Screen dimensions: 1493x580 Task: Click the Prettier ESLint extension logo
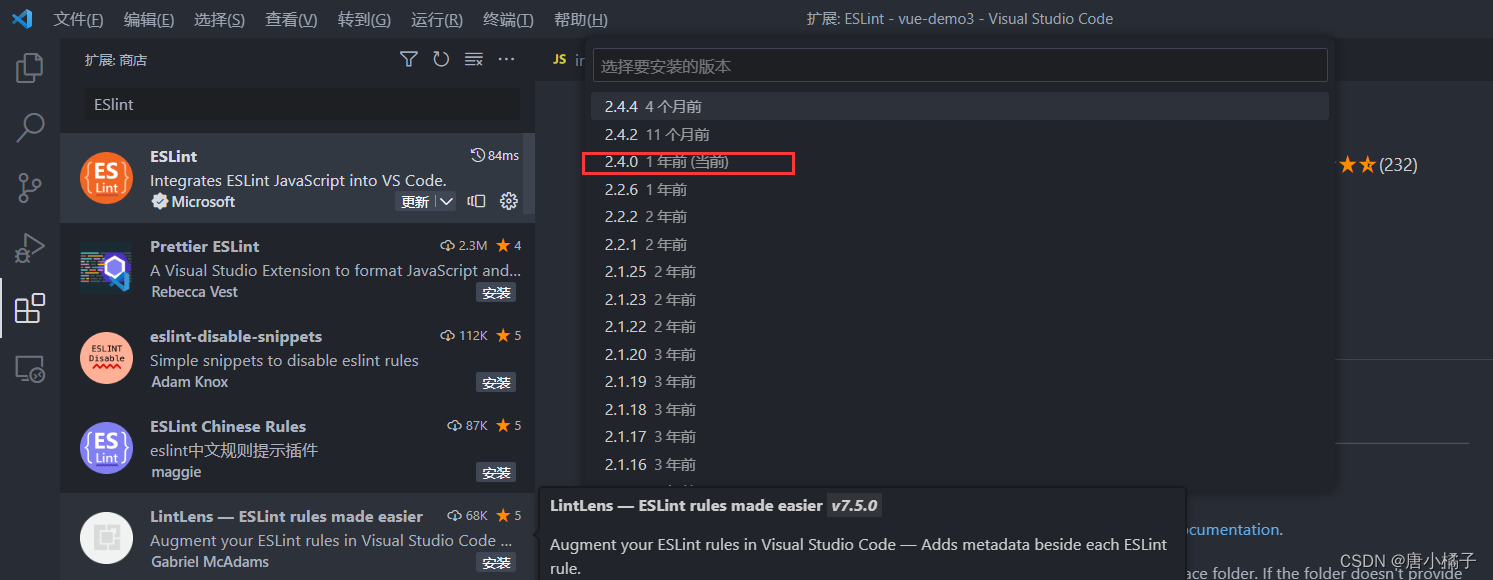106,268
